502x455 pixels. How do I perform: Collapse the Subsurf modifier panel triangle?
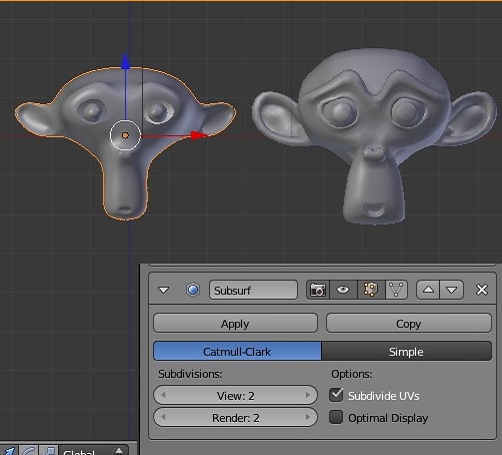163,290
